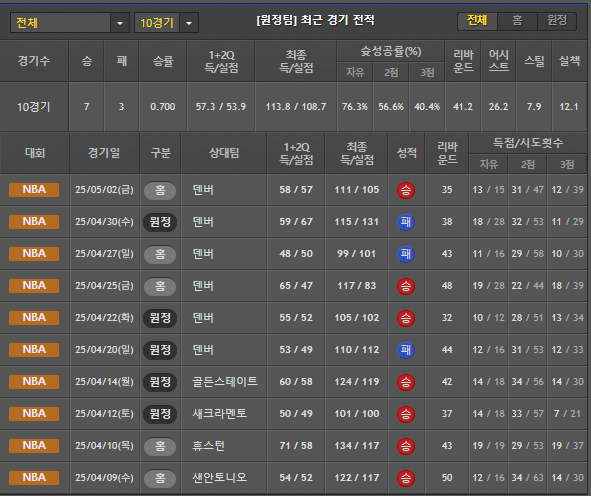Click the 홈 badge in the 휴스턴 row

[x=160, y=446]
